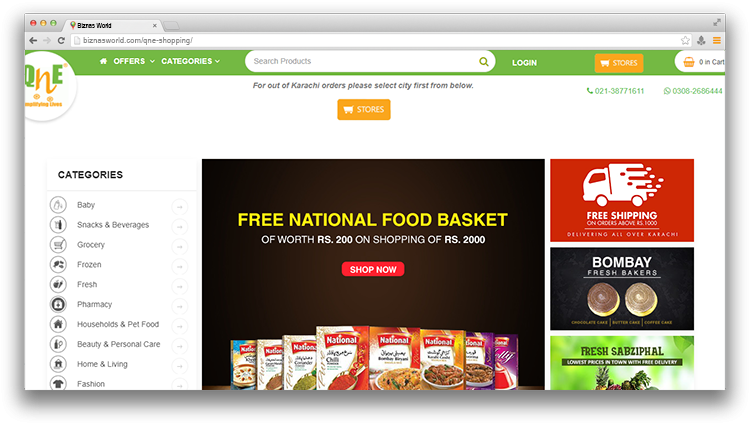750x425 pixels.
Task: Click the cart basket icon
Action: (689, 62)
